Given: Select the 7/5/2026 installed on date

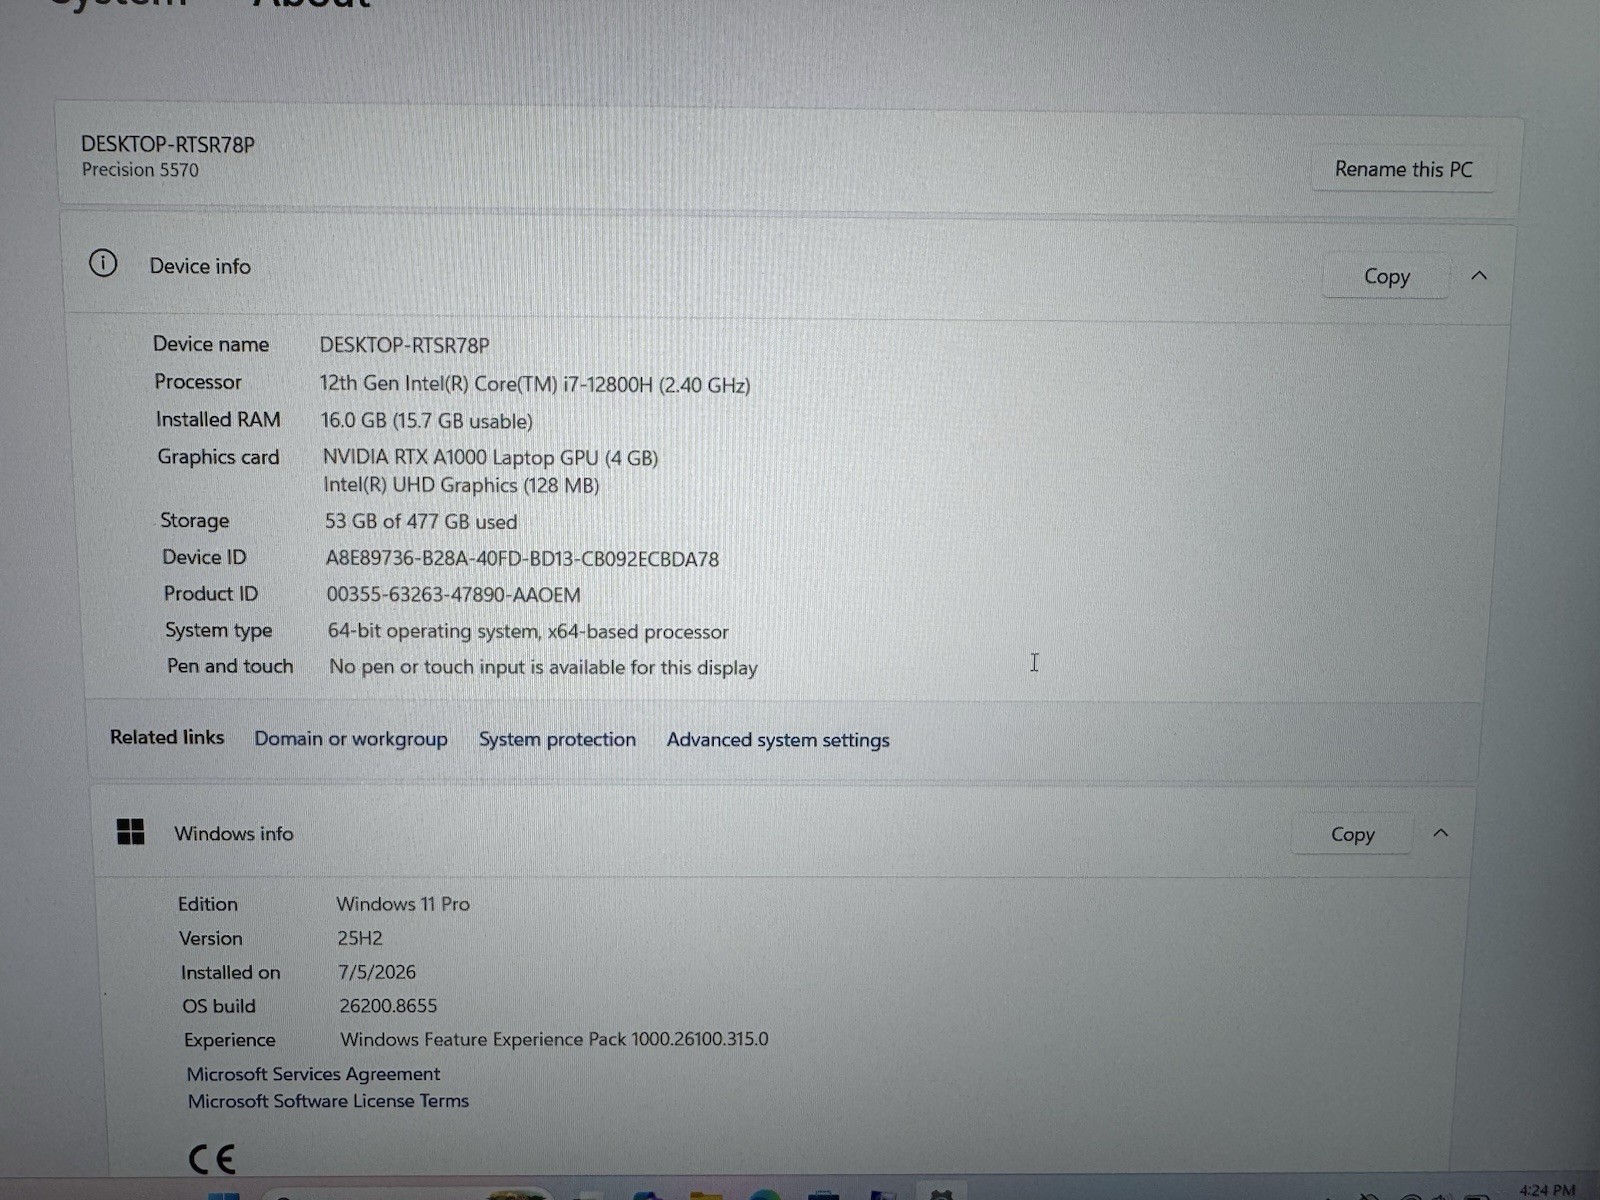Looking at the screenshot, I should (377, 972).
